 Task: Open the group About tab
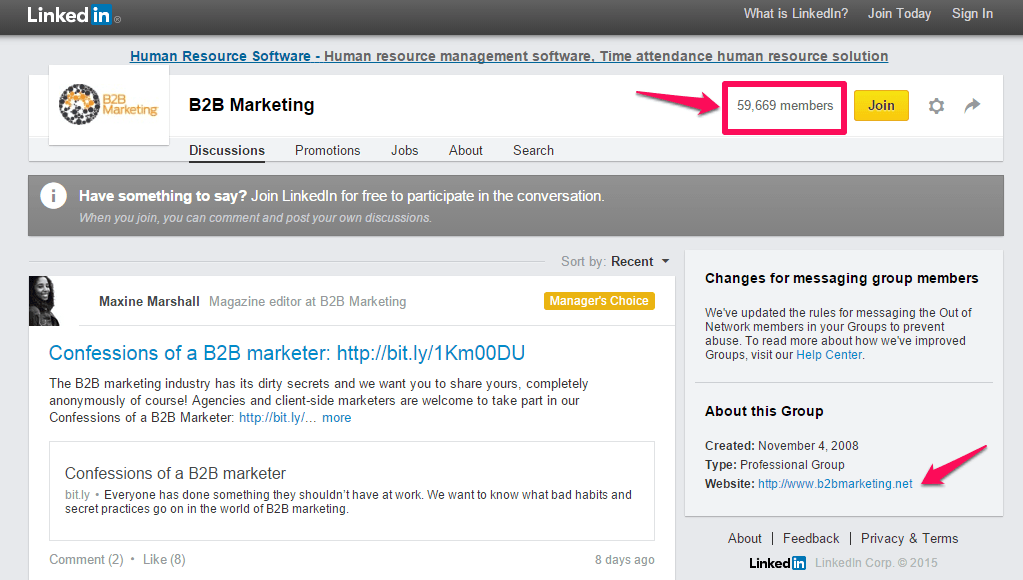click(466, 151)
